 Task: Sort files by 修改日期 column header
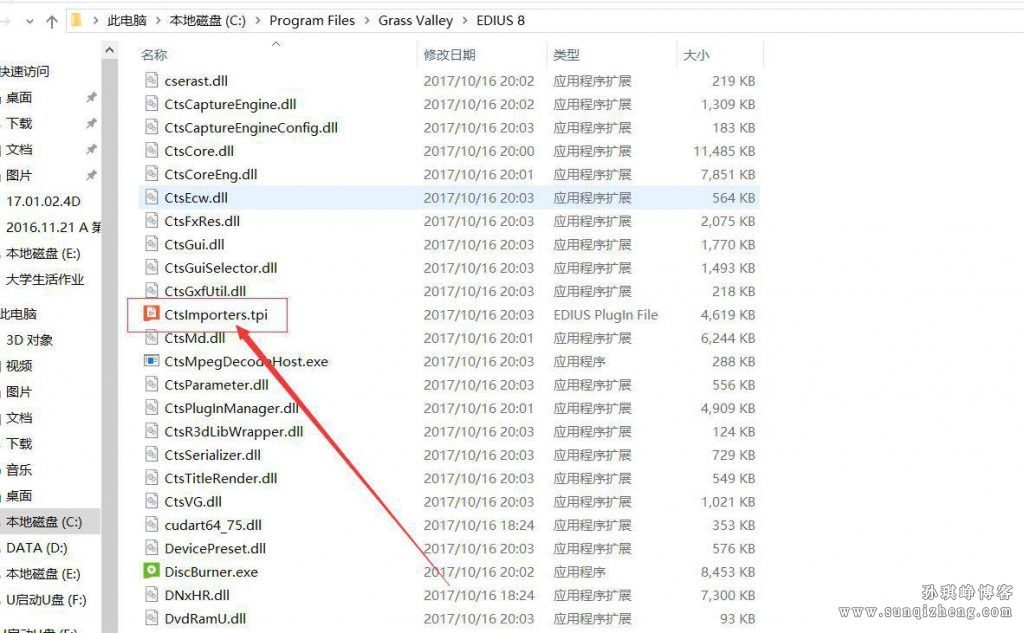[449, 55]
